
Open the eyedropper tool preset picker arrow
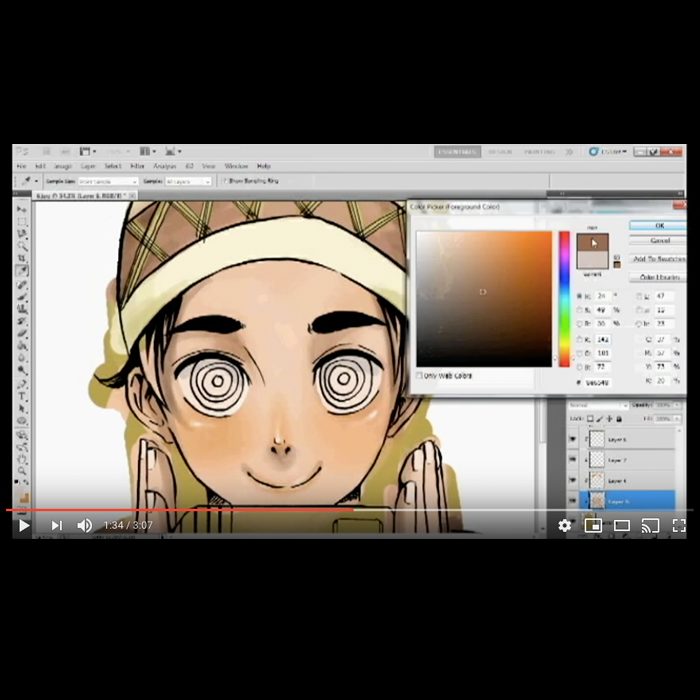(x=36, y=181)
